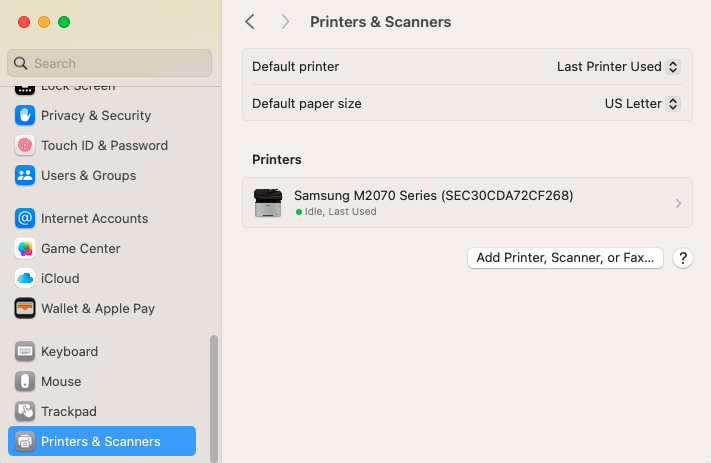Viewport: 711px width, 463px height.
Task: Go forward with the right arrow
Action: [x=285, y=21]
